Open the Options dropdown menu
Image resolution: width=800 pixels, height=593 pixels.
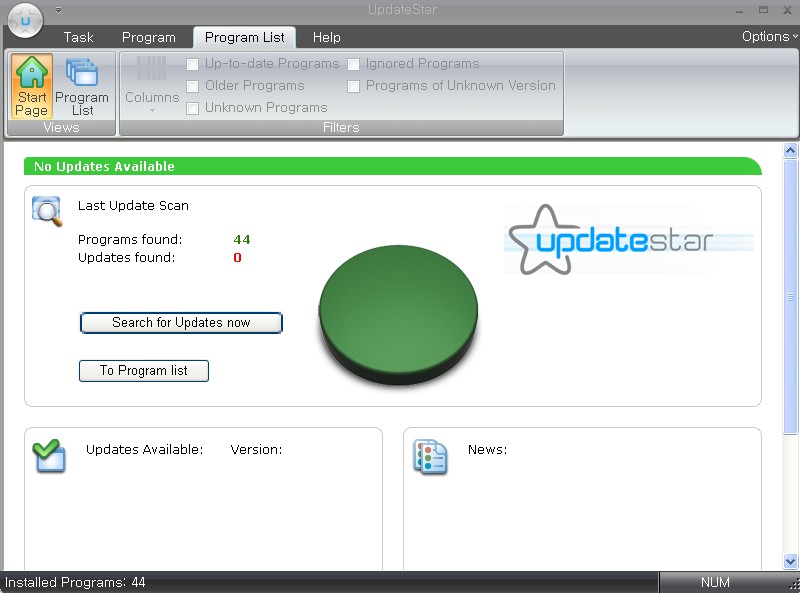pyautogui.click(x=769, y=36)
